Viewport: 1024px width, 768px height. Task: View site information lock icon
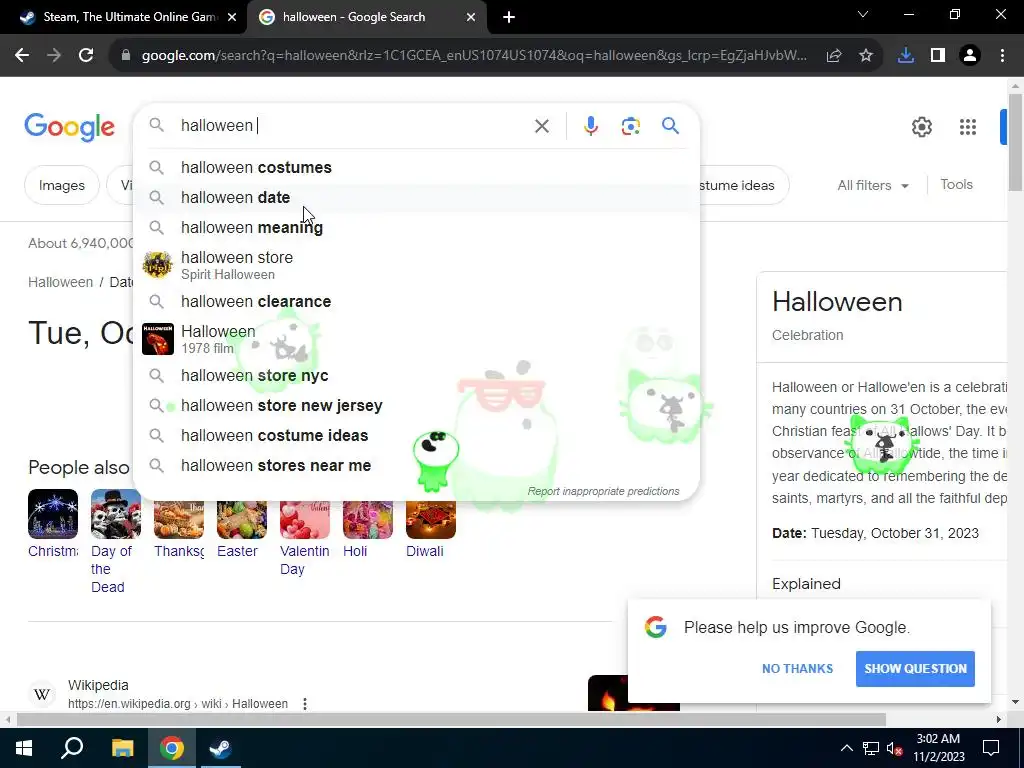point(126,56)
